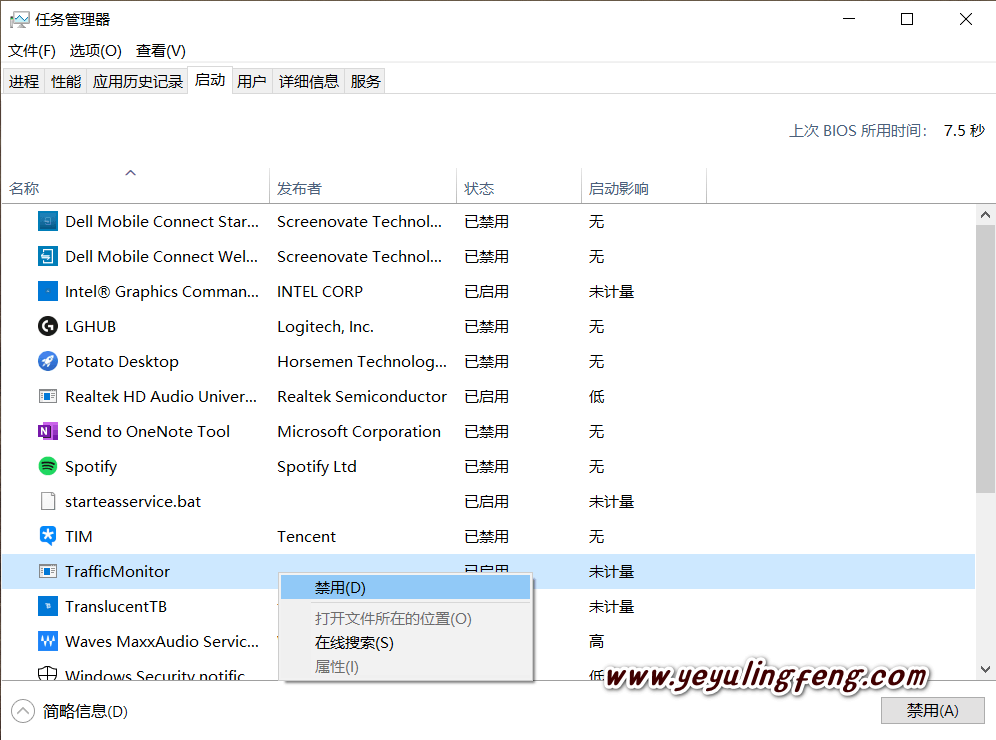Viewport: 996px width, 740px height.
Task: Open the 文件(F) menu
Action: point(32,50)
